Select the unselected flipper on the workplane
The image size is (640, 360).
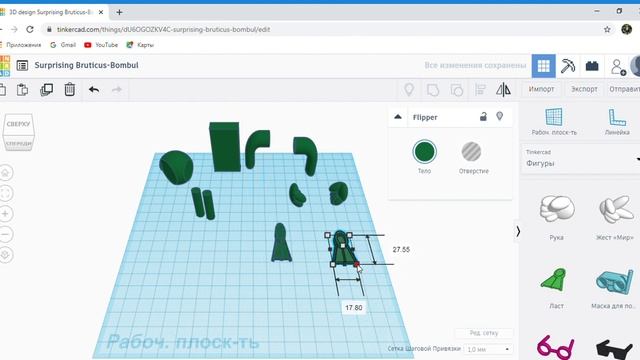pos(281,242)
